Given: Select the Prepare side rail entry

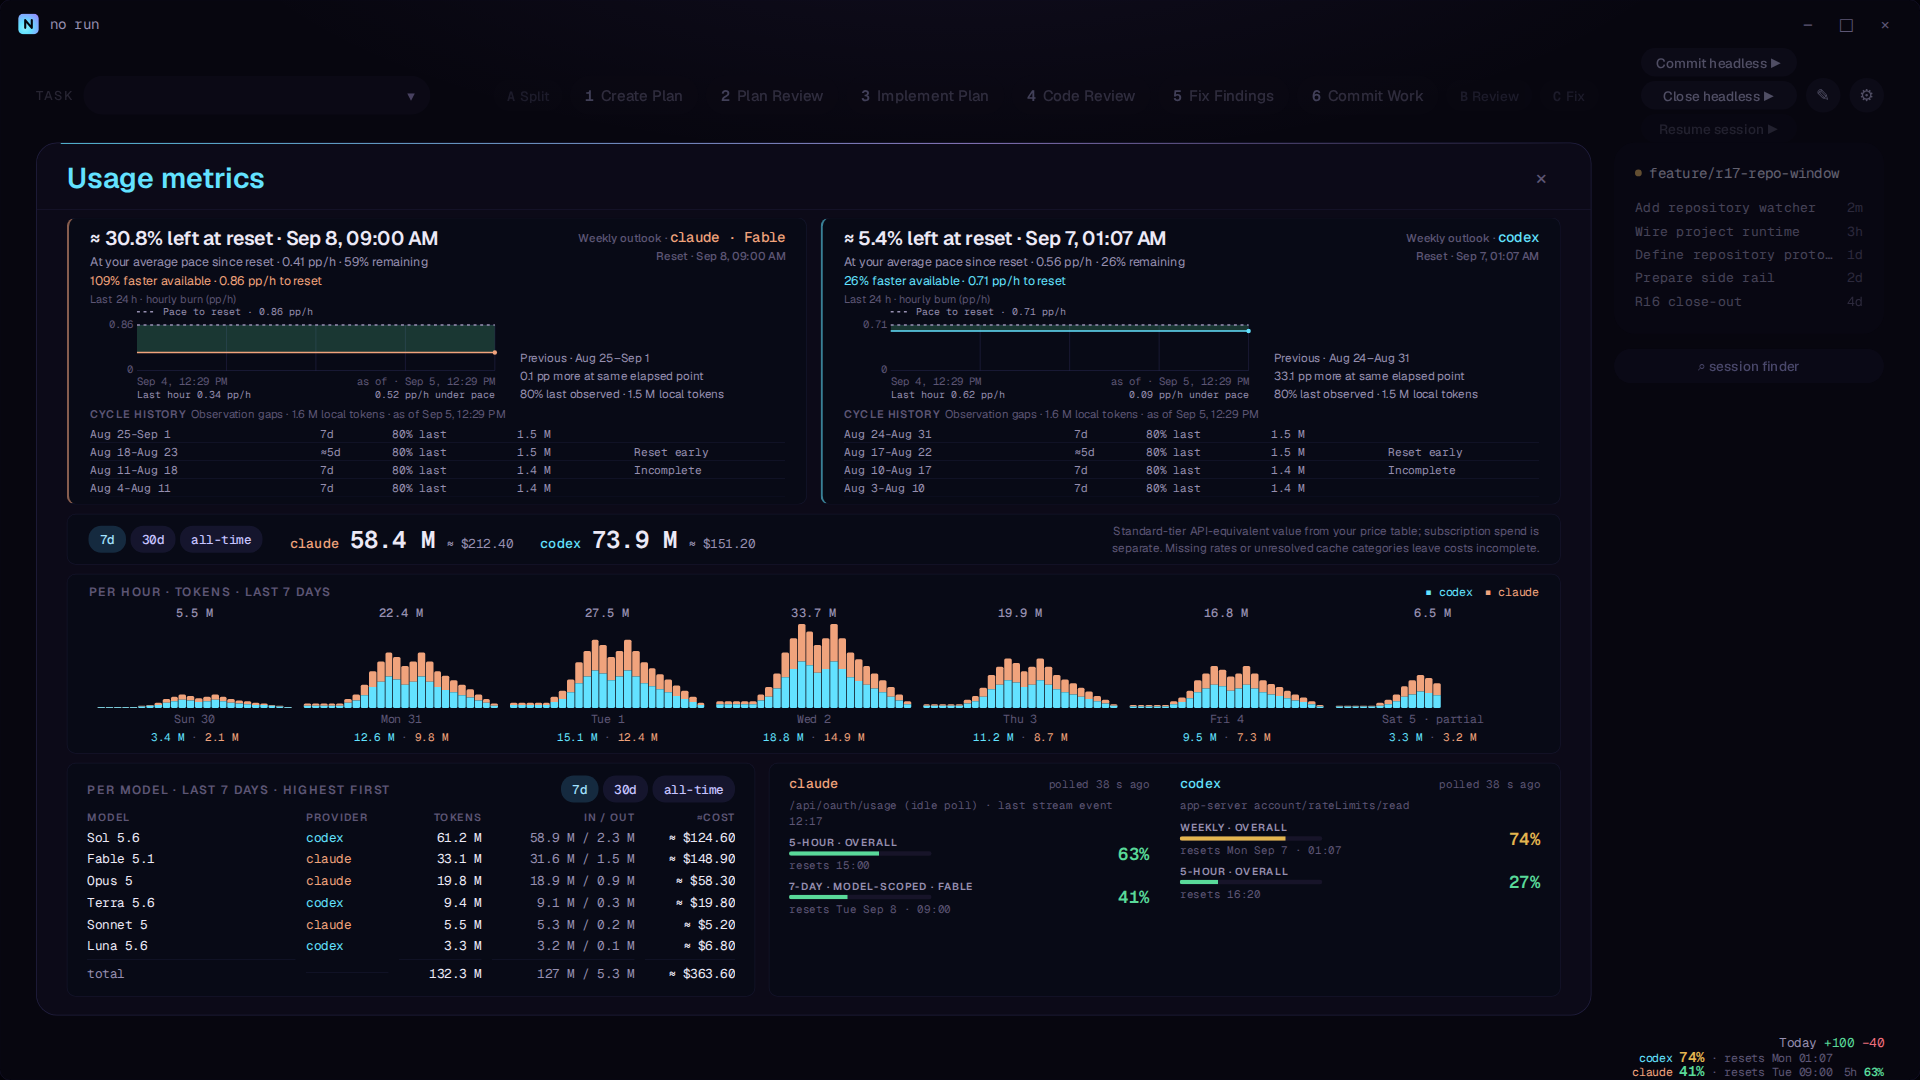Looking at the screenshot, I should point(1748,278).
